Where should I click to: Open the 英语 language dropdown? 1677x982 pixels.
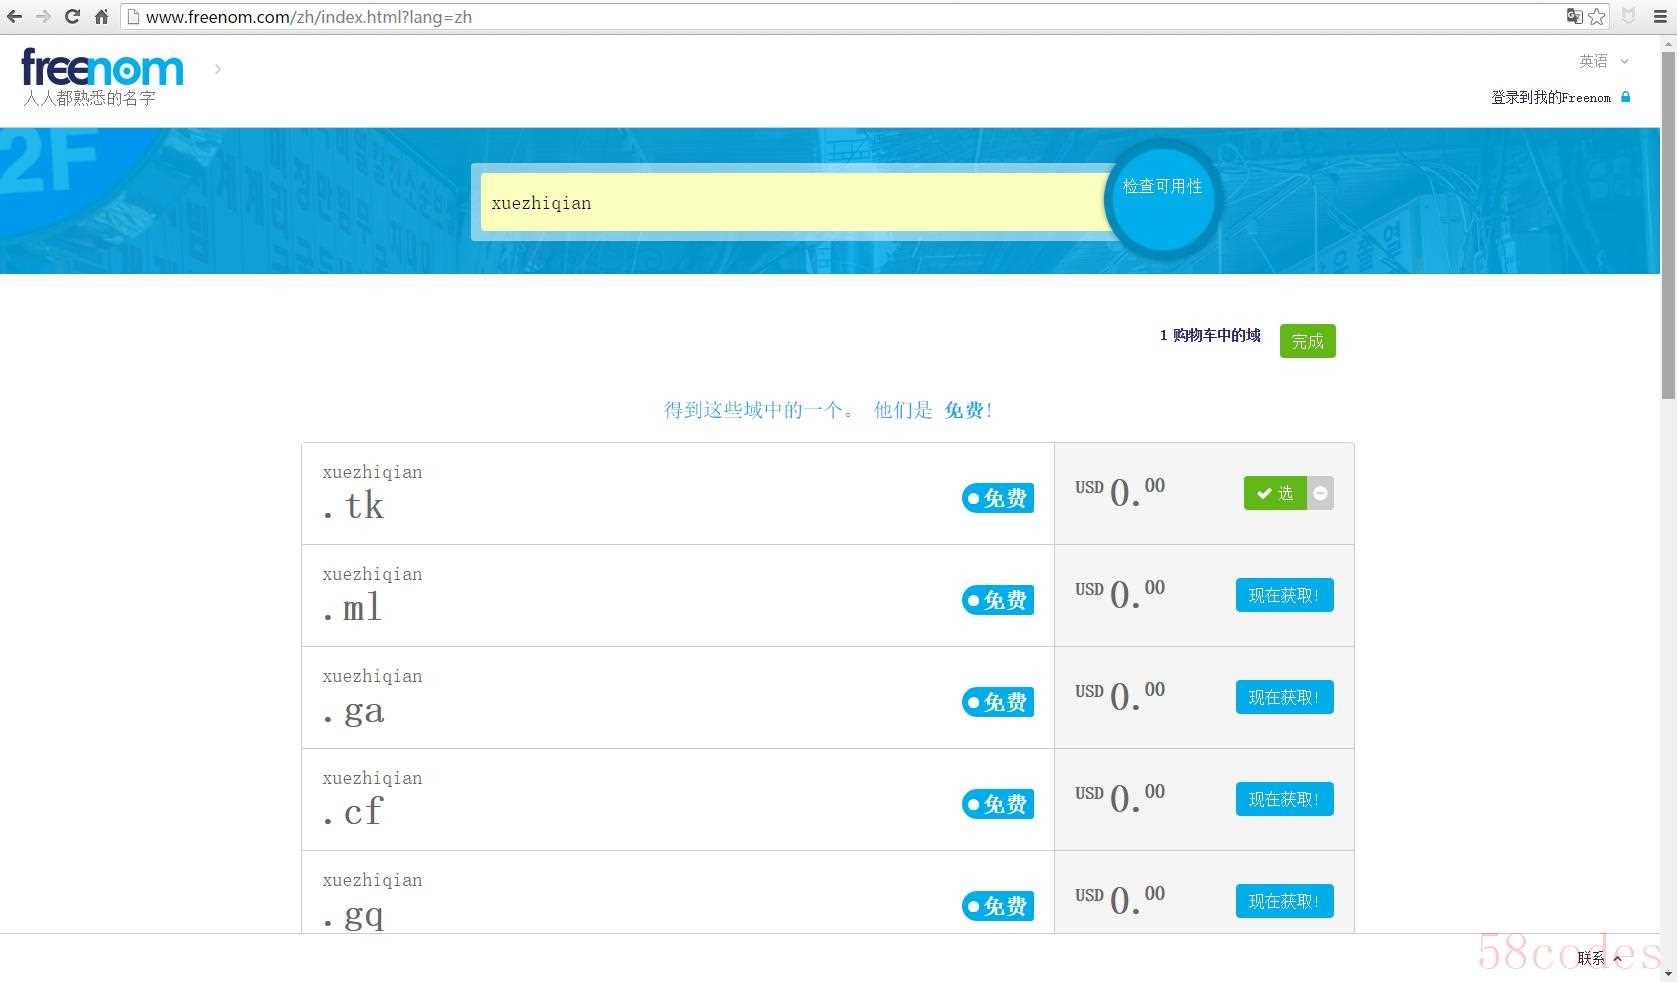(1604, 61)
